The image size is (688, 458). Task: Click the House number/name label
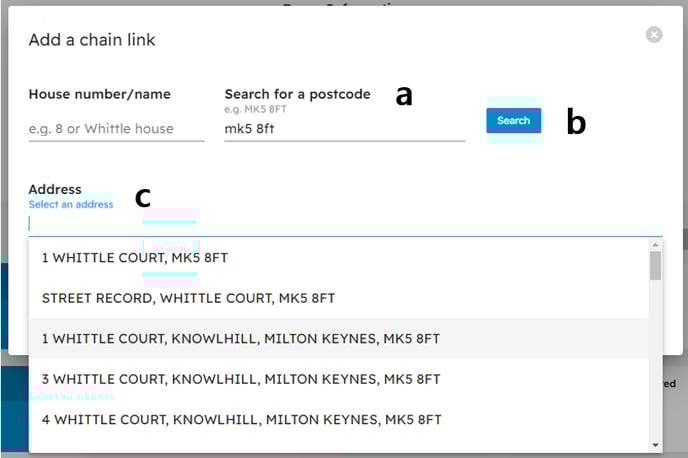pos(100,94)
